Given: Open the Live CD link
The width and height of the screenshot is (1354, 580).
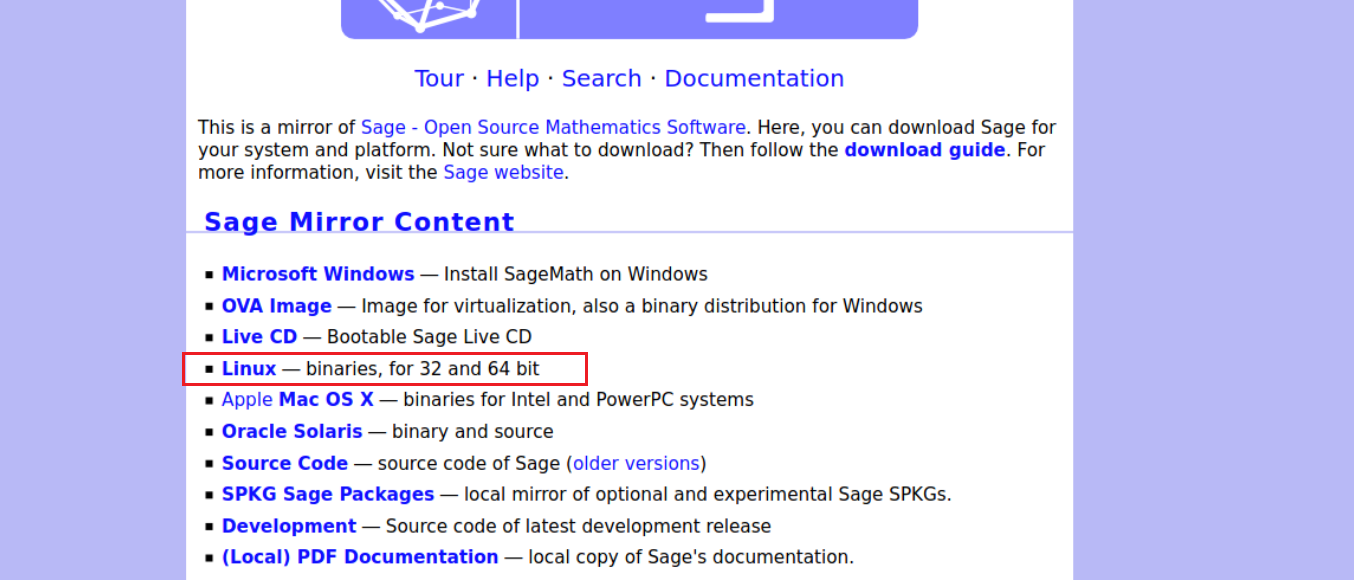Looking at the screenshot, I should (260, 337).
